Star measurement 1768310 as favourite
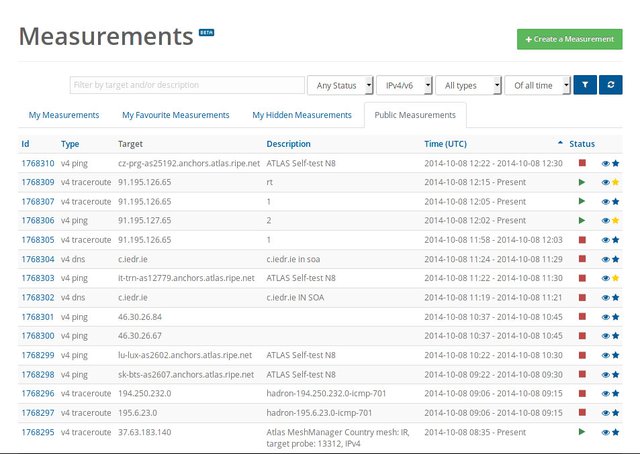Viewport: 640px width, 454px height. pyautogui.click(x=616, y=163)
